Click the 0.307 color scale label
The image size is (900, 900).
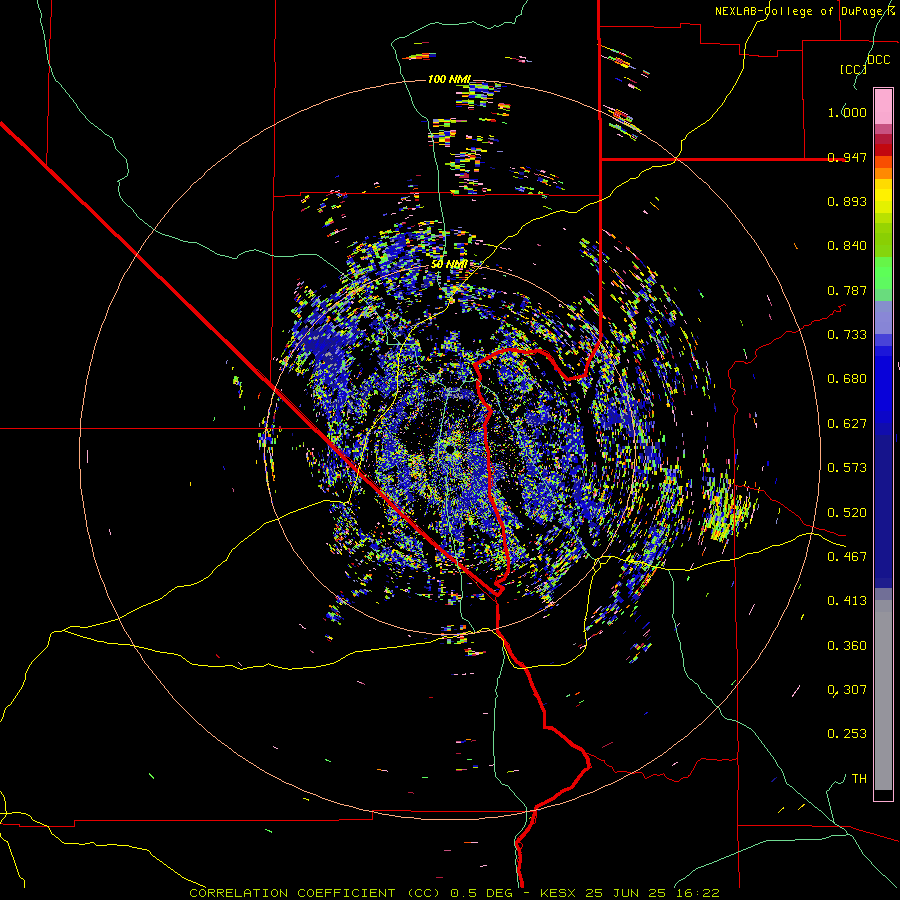(x=847, y=690)
